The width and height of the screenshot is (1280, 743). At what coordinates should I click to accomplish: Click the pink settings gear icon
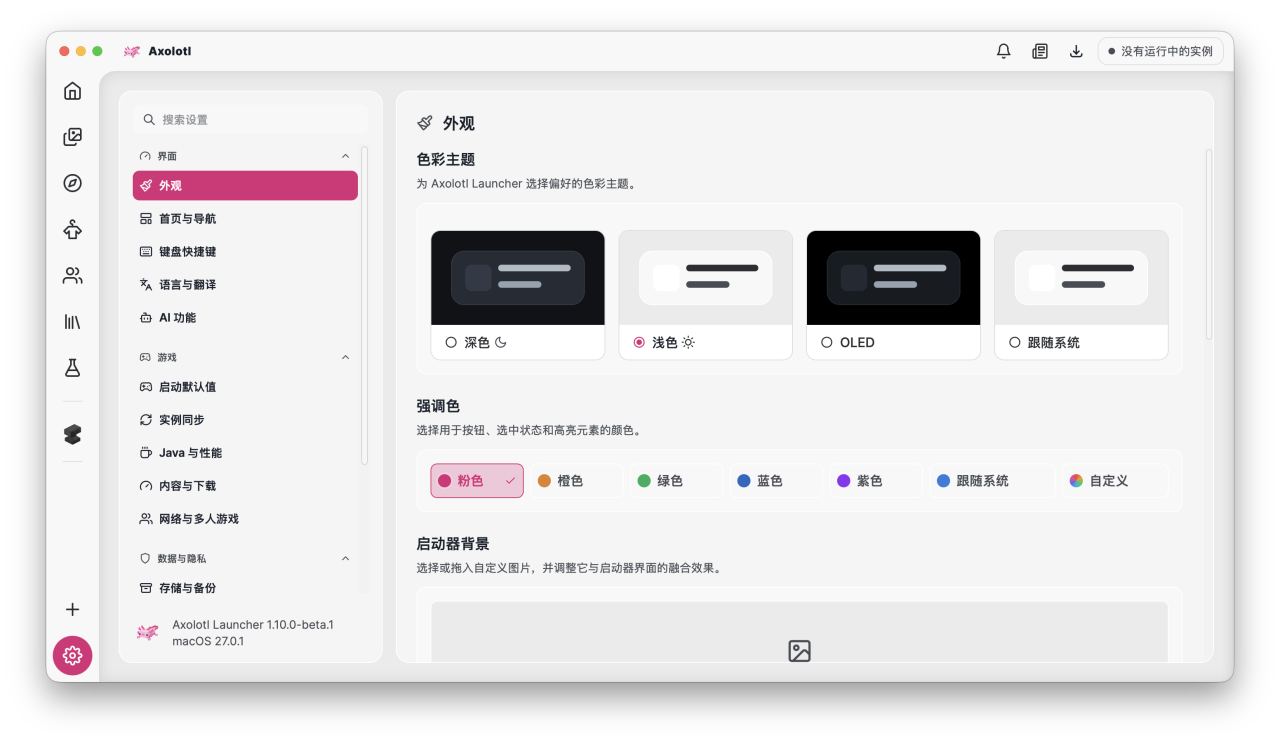(x=72, y=656)
